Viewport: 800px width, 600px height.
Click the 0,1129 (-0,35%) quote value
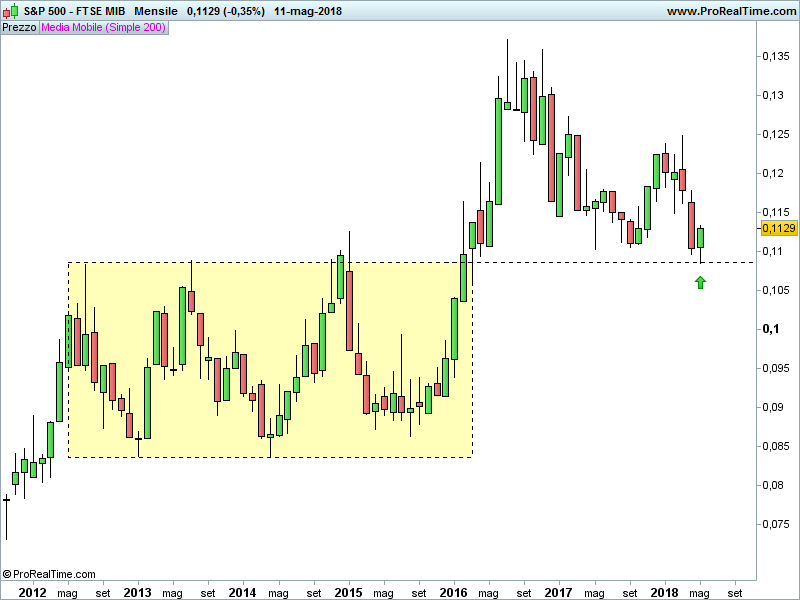click(226, 11)
